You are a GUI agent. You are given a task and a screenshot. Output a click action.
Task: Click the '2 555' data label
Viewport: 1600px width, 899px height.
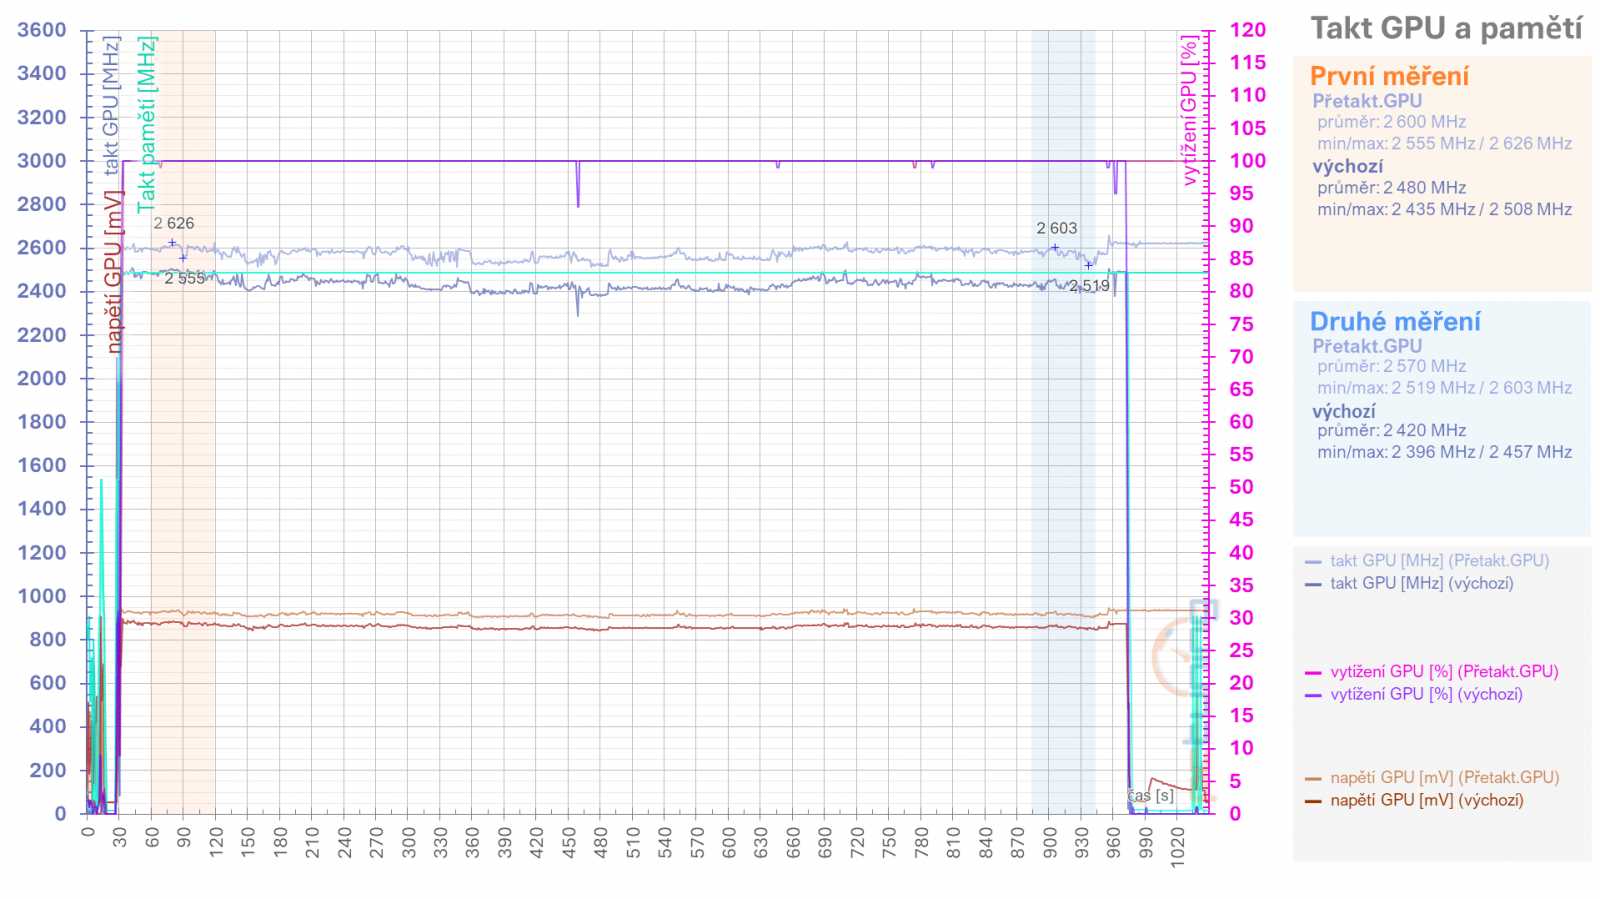point(185,279)
